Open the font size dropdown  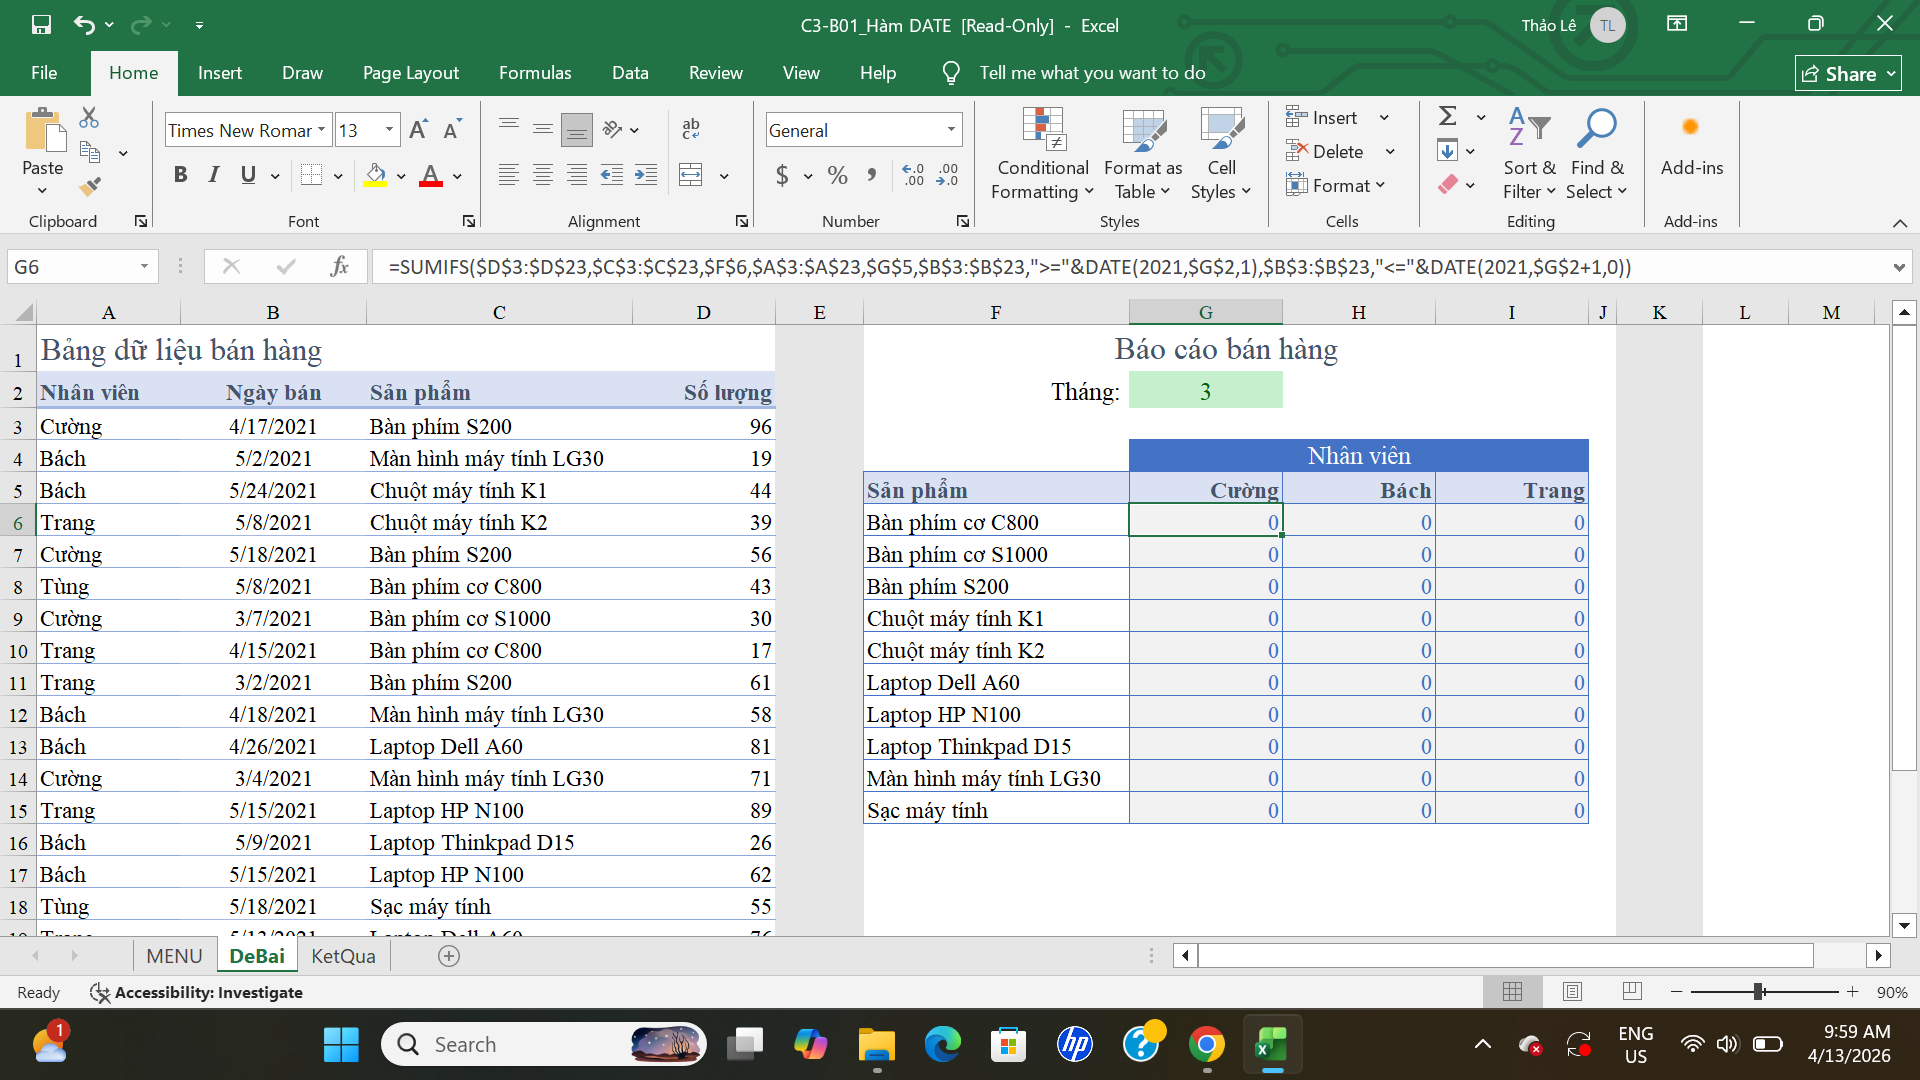389,130
